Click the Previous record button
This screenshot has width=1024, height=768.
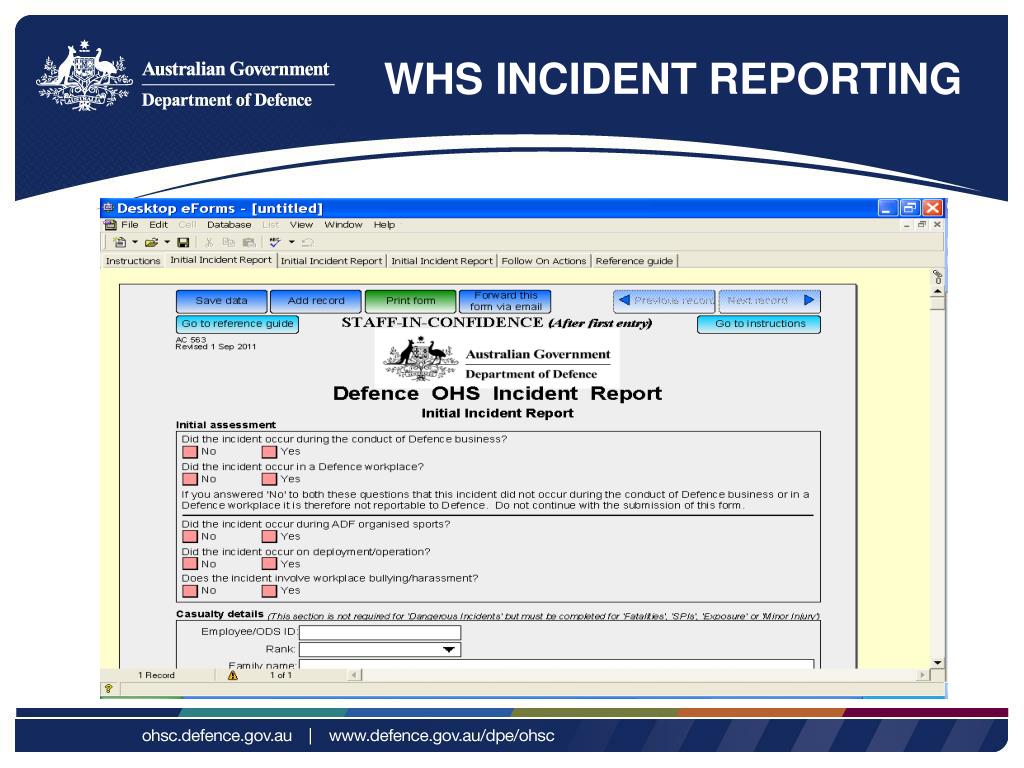(x=665, y=301)
